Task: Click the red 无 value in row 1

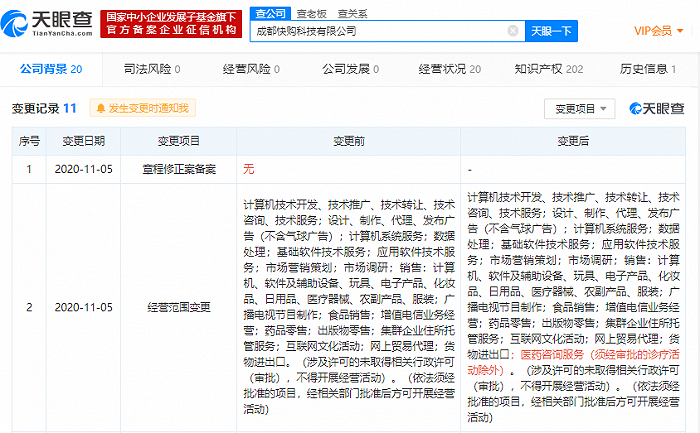Action: click(x=249, y=169)
